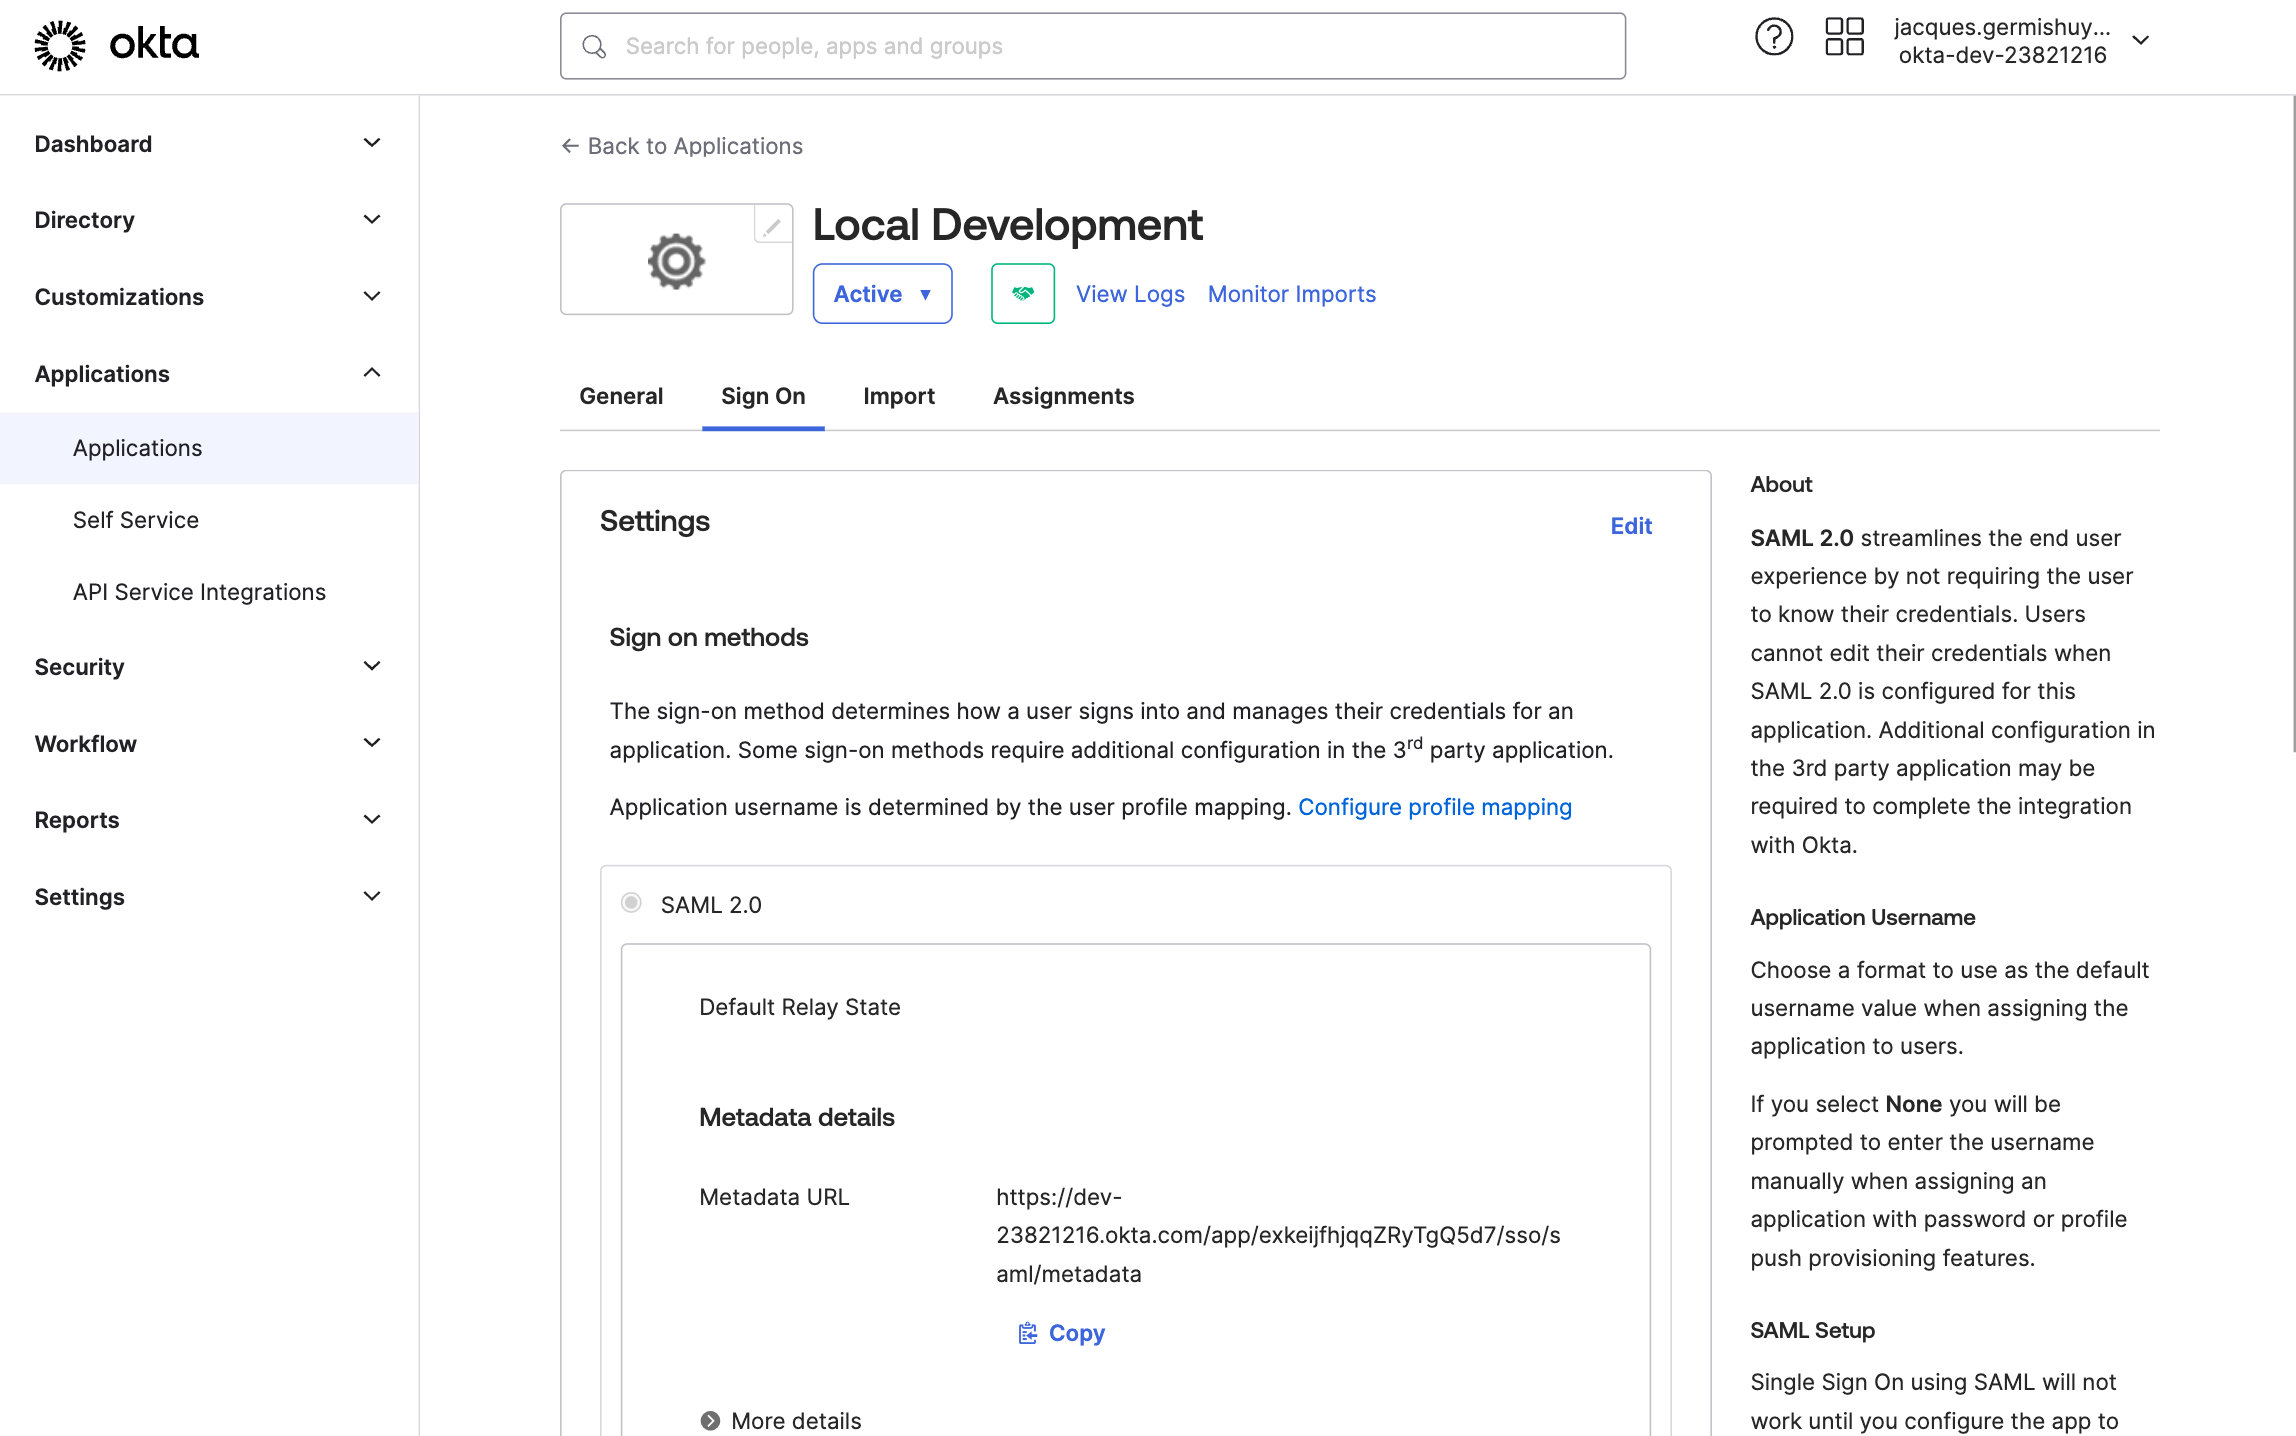Click the pencil edit logo icon
The image size is (2296, 1436).
[x=772, y=226]
